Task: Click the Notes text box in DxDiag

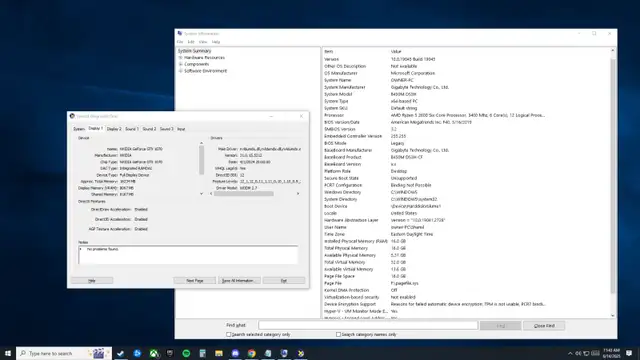Action: (x=188, y=255)
